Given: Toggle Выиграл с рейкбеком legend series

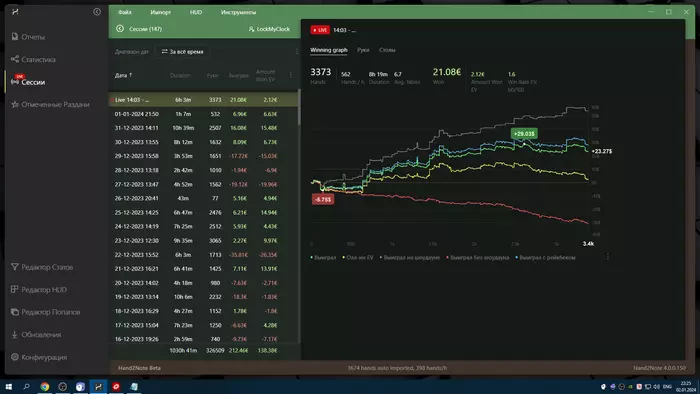Looking at the screenshot, I should [x=546, y=257].
